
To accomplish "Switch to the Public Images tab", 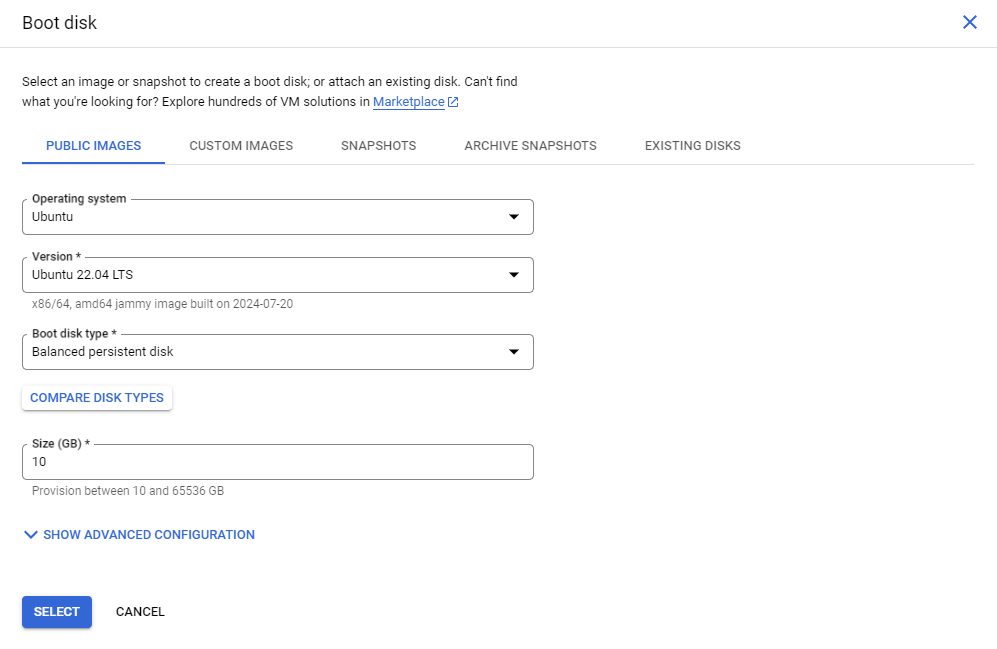I will pyautogui.click(x=93, y=146).
